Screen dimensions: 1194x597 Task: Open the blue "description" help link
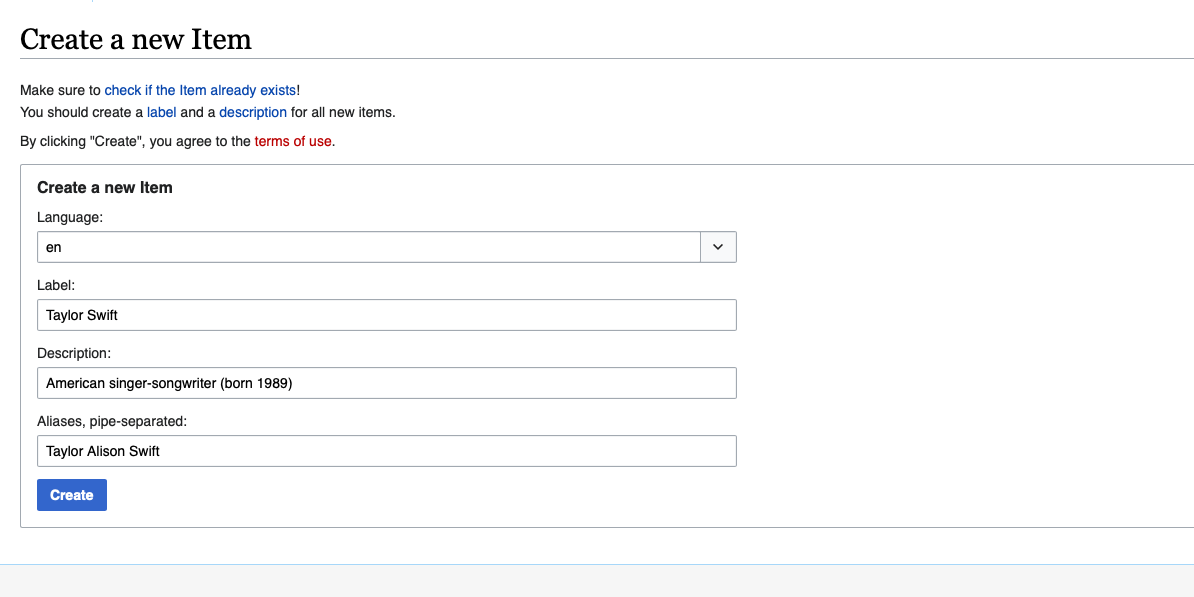coord(253,112)
